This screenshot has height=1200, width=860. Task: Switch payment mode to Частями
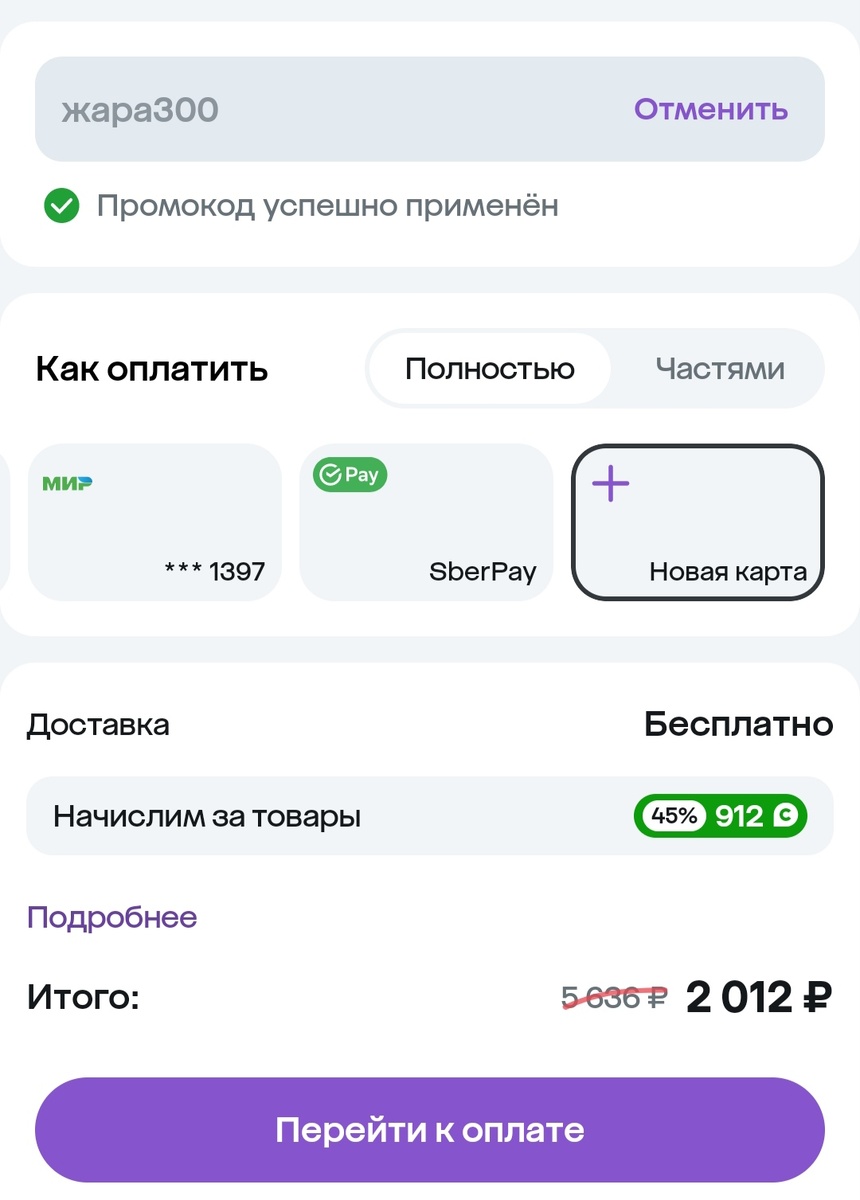(719, 368)
